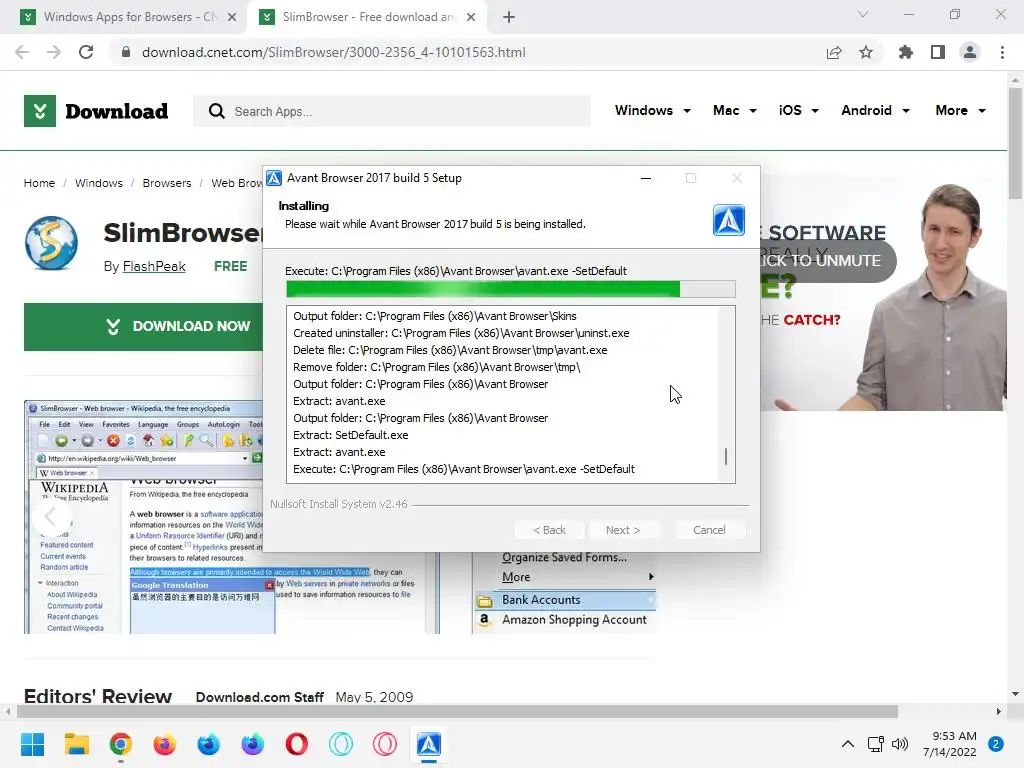Viewport: 1024px width, 768px height.
Task: Select the SlimBrowser - Free download tab
Action: point(366,17)
